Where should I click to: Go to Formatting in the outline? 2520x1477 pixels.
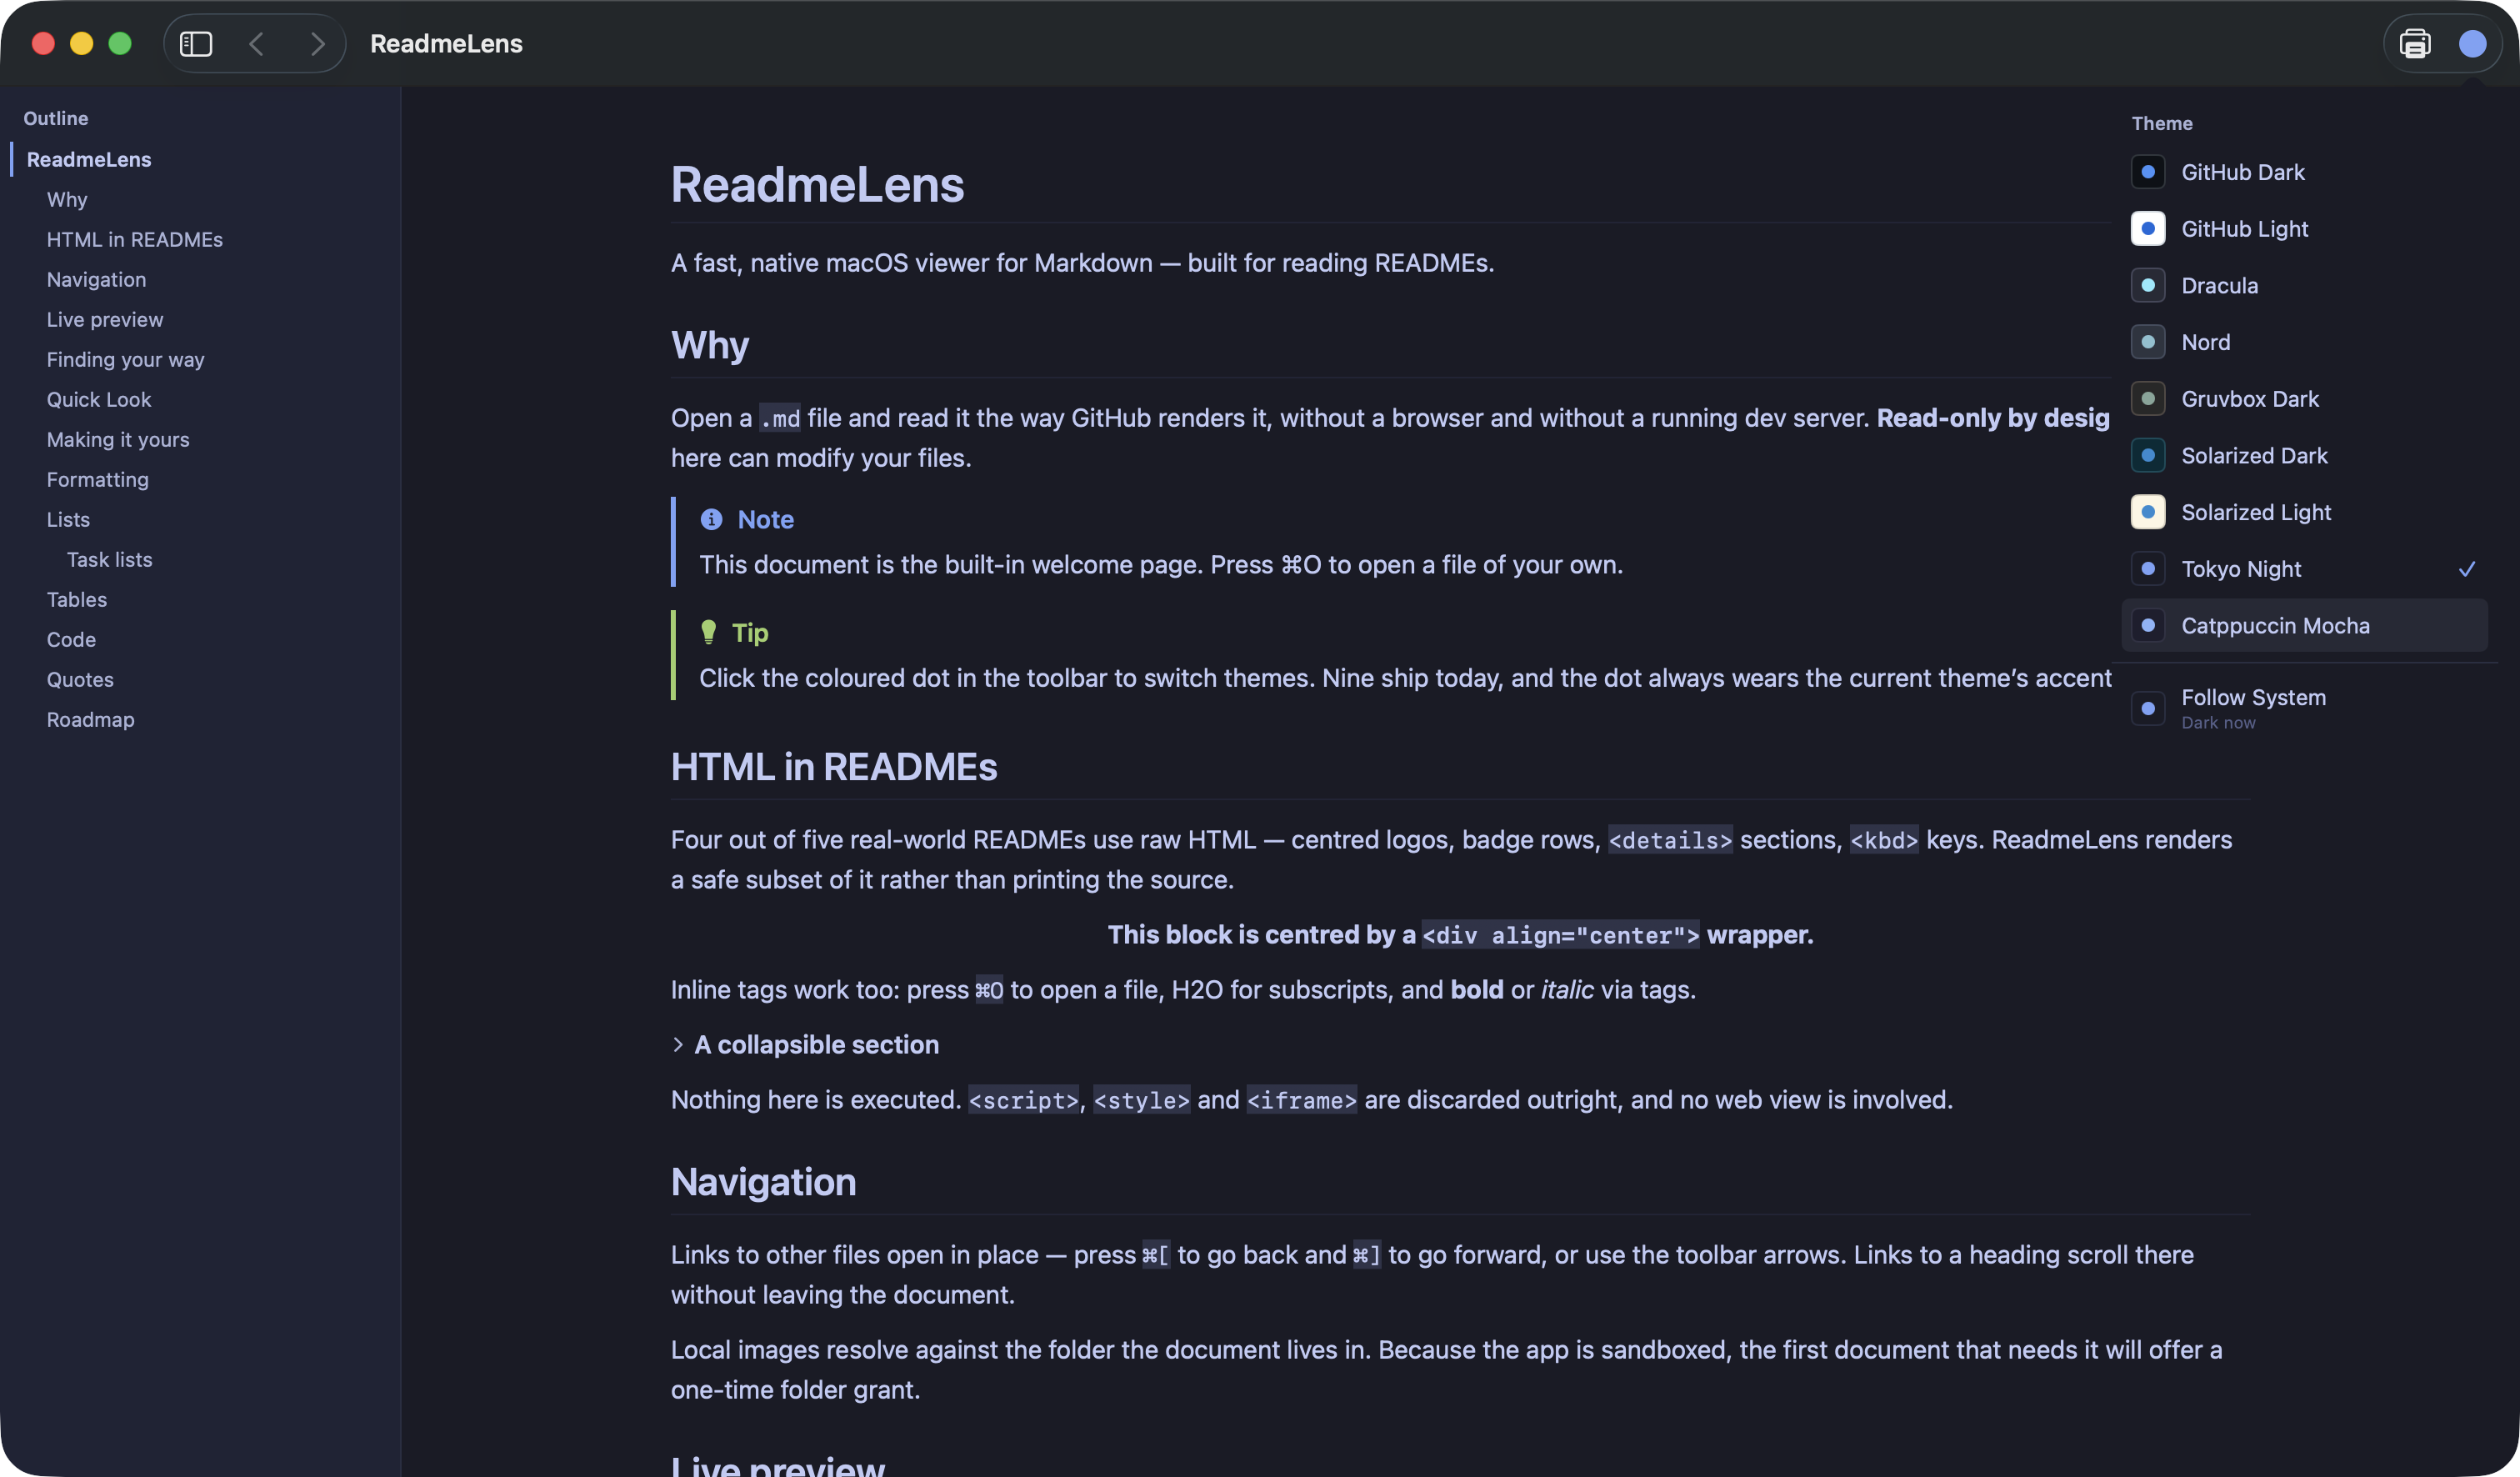pos(98,479)
